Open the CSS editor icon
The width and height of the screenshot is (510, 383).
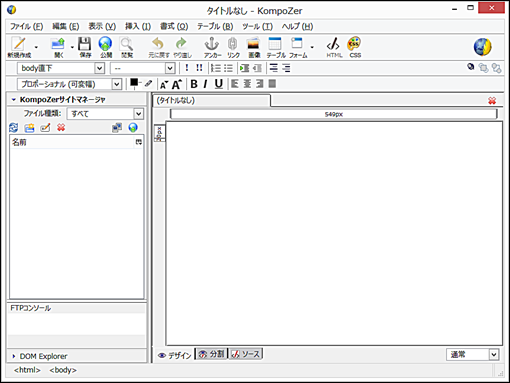355,47
